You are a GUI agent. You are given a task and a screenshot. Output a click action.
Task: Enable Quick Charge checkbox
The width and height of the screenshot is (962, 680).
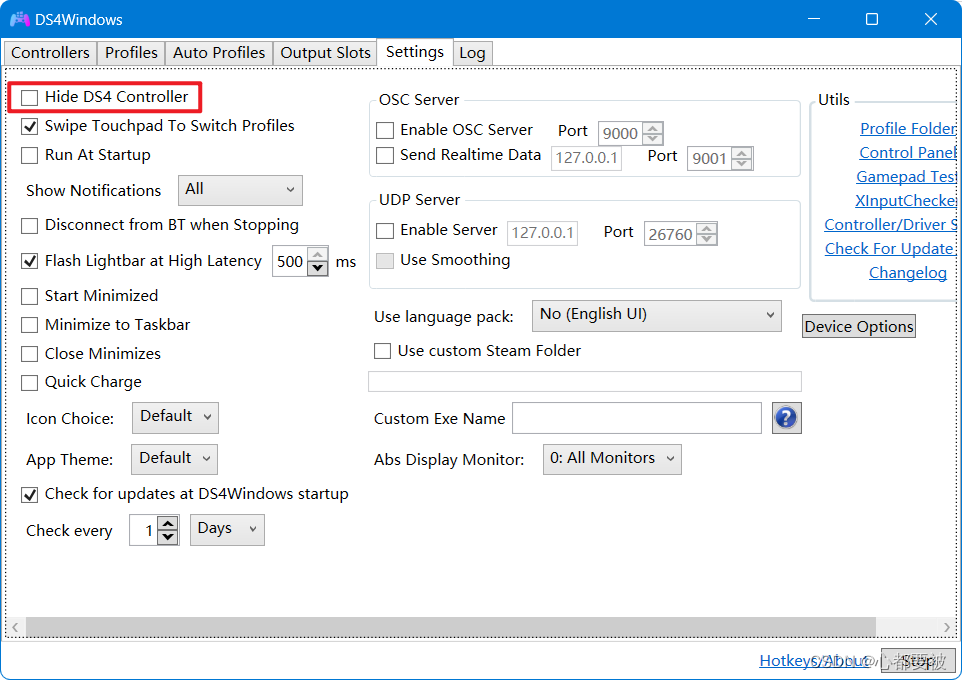point(29,383)
